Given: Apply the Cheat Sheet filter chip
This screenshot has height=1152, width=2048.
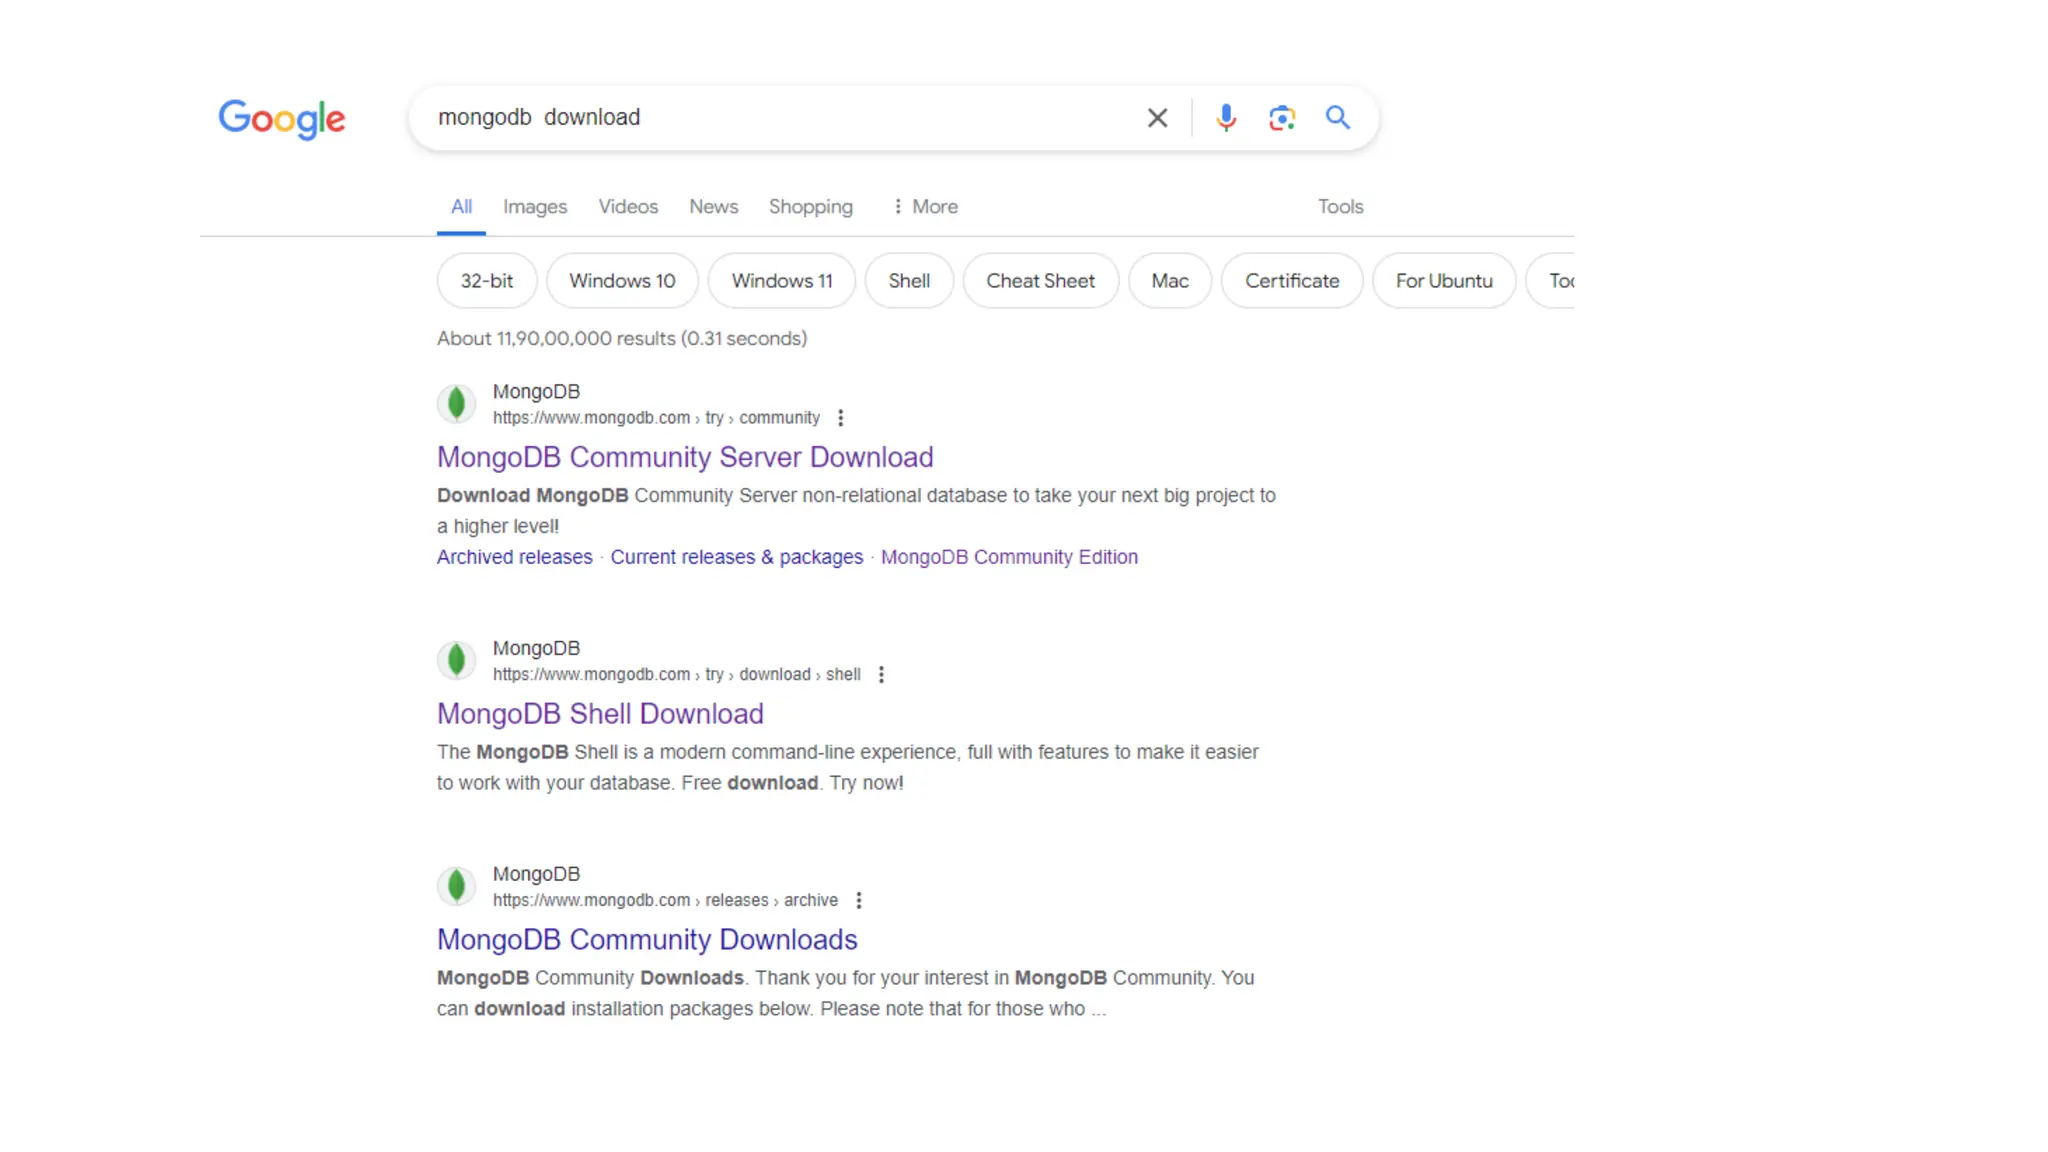Looking at the screenshot, I should coord(1040,281).
